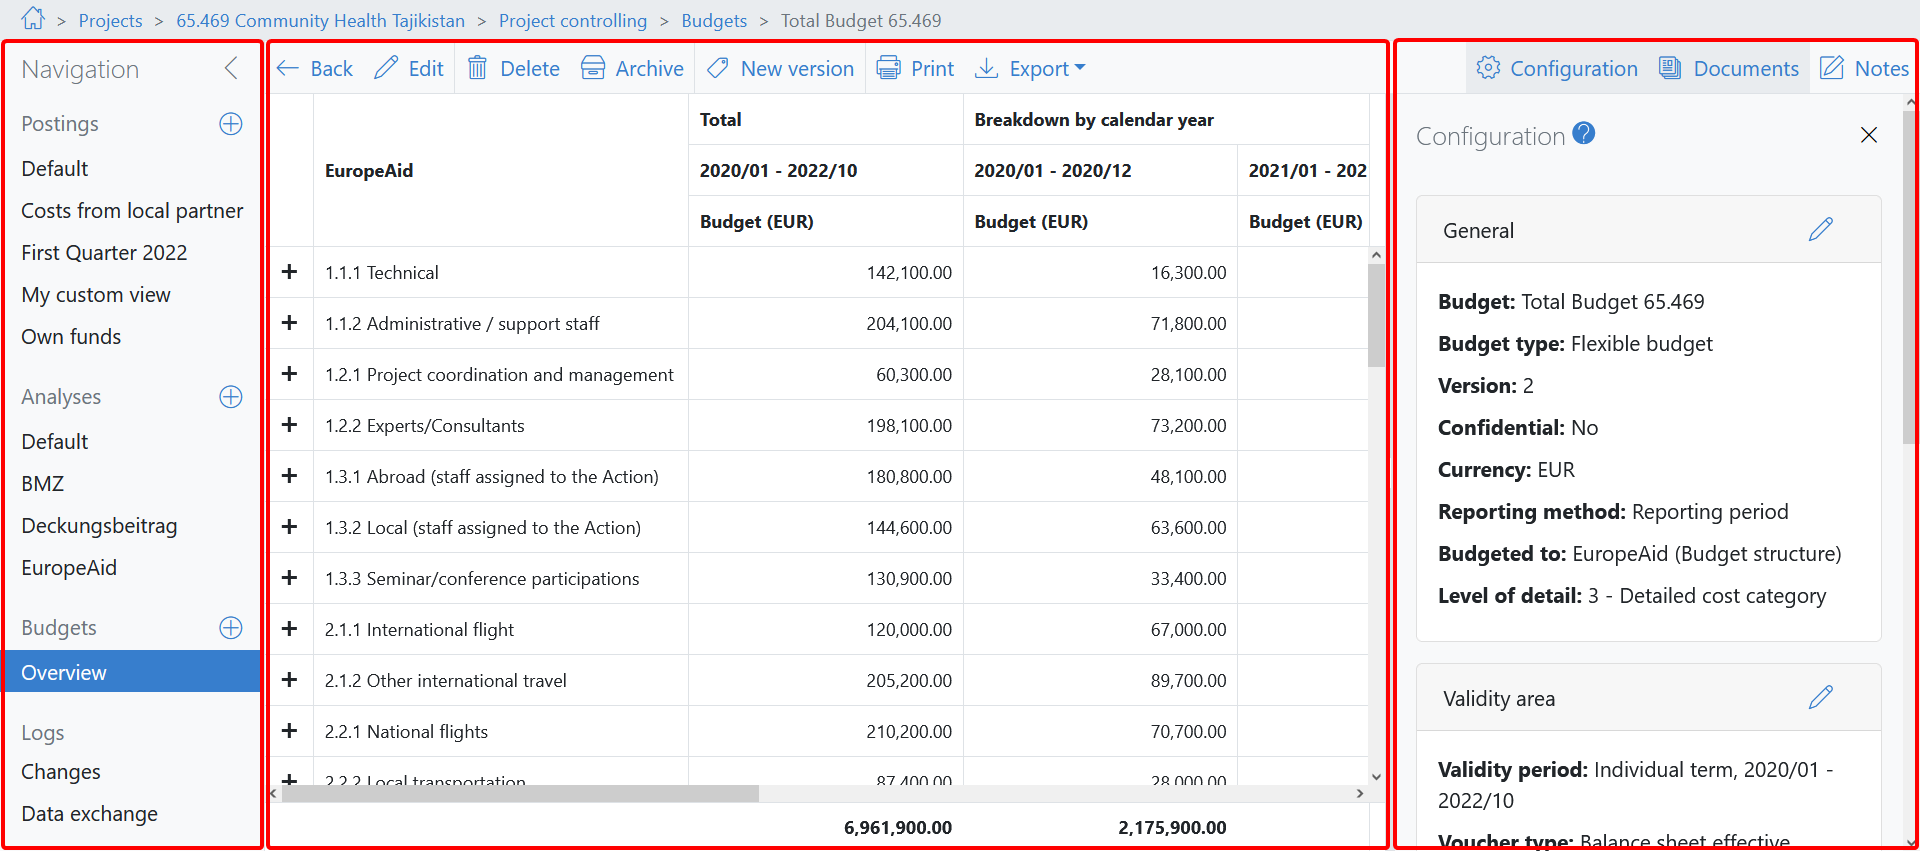
Task: Close the Configuration panel
Action: click(1868, 135)
